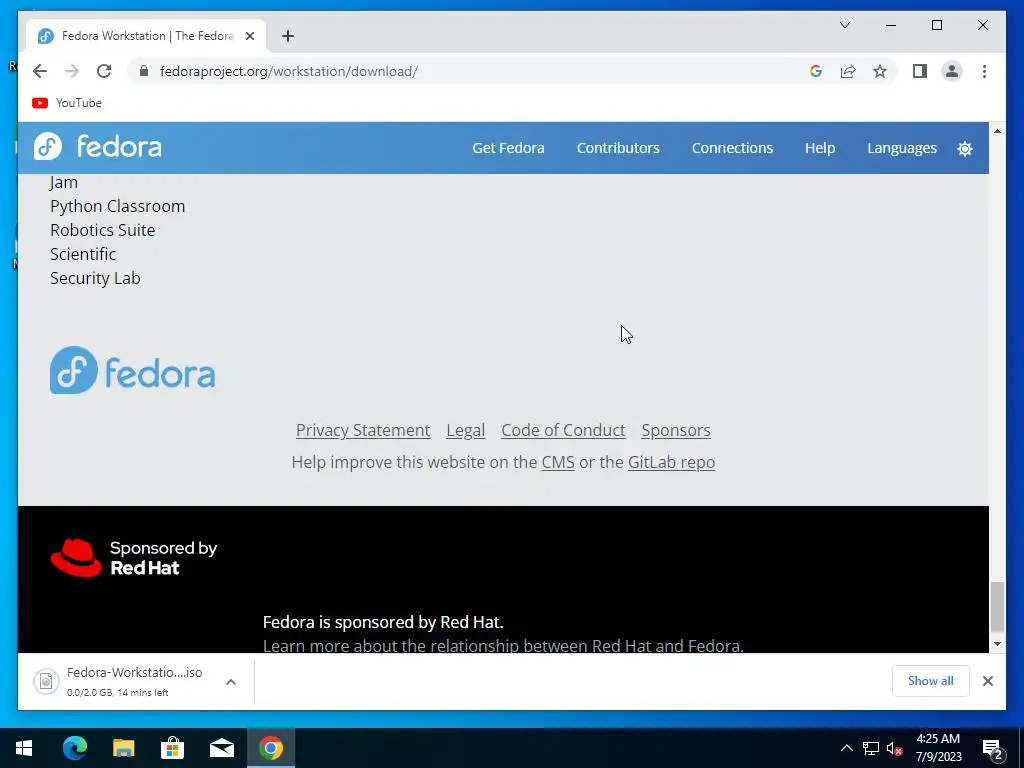Click the lock site info icon
The height and width of the screenshot is (768, 1024).
click(x=144, y=71)
